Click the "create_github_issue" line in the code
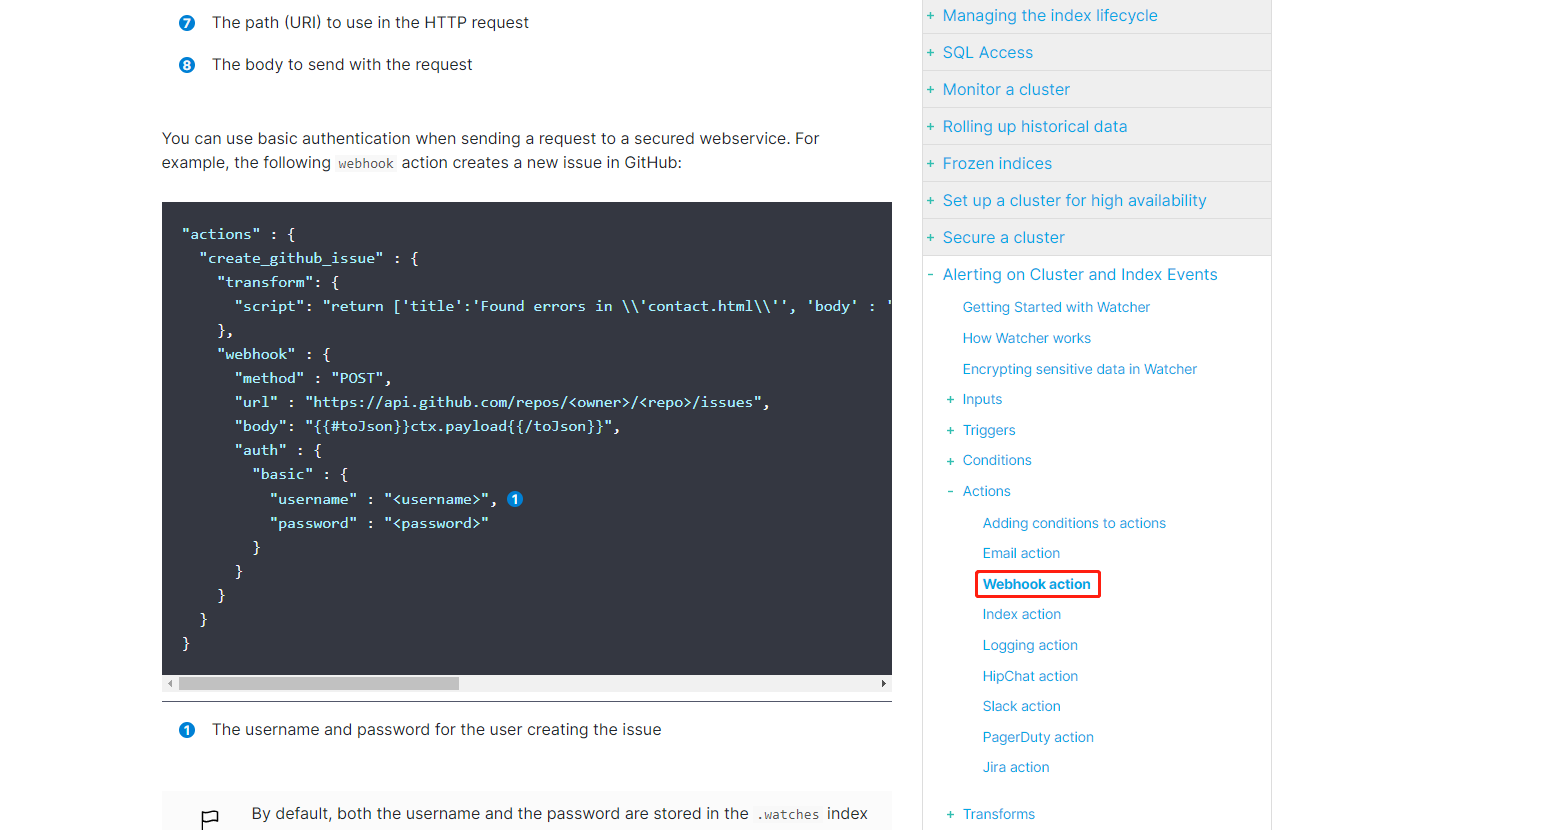 pyautogui.click(x=309, y=259)
